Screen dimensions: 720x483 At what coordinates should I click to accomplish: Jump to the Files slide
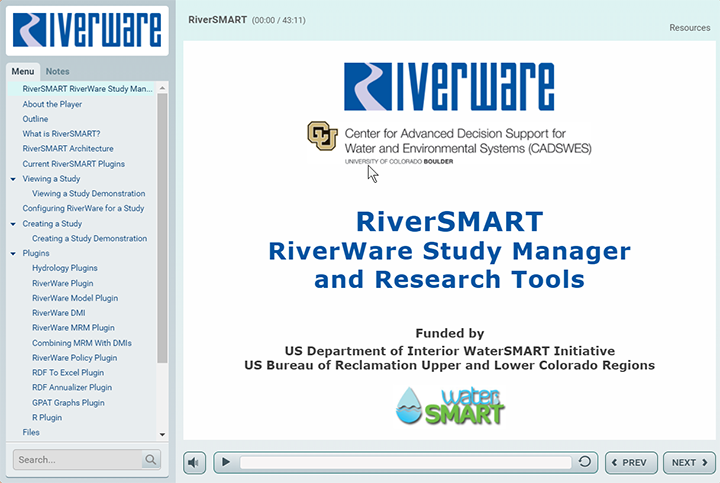coord(31,432)
